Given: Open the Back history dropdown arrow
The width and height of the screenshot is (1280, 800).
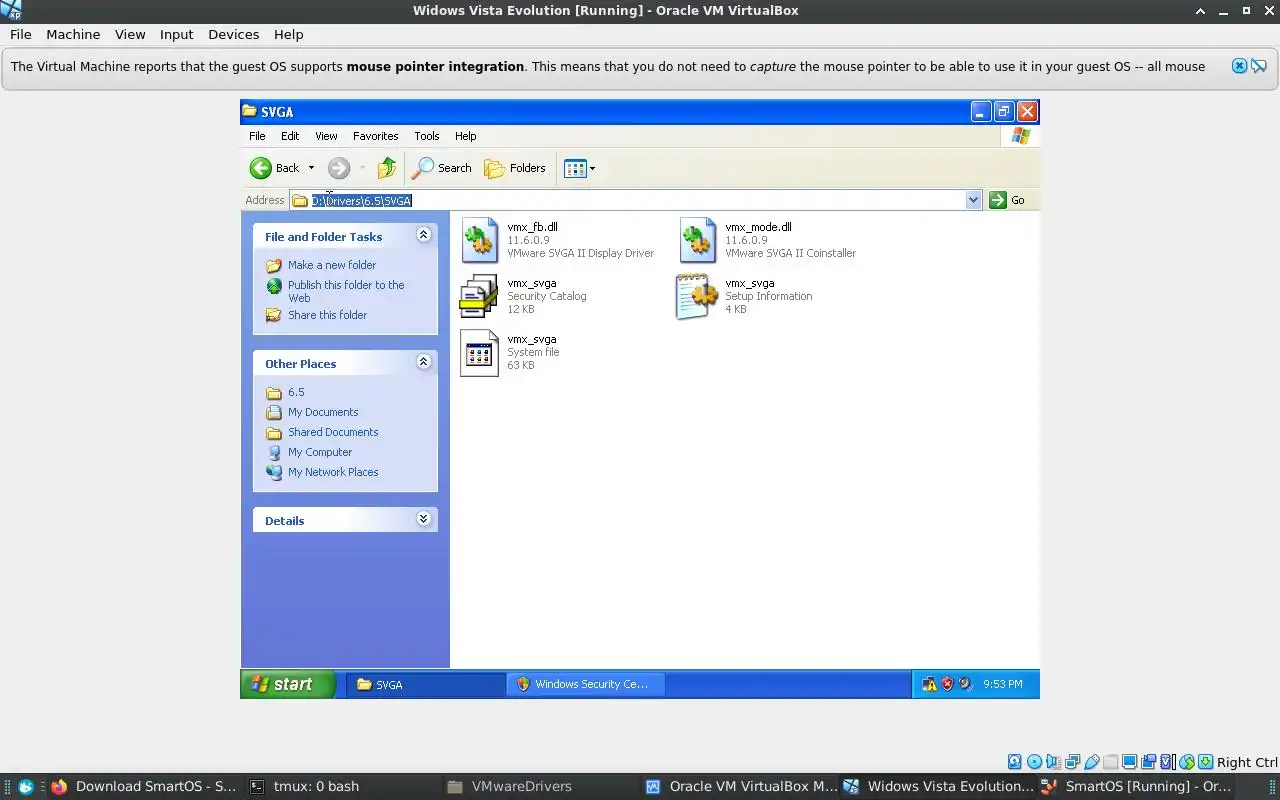Looking at the screenshot, I should [x=311, y=168].
